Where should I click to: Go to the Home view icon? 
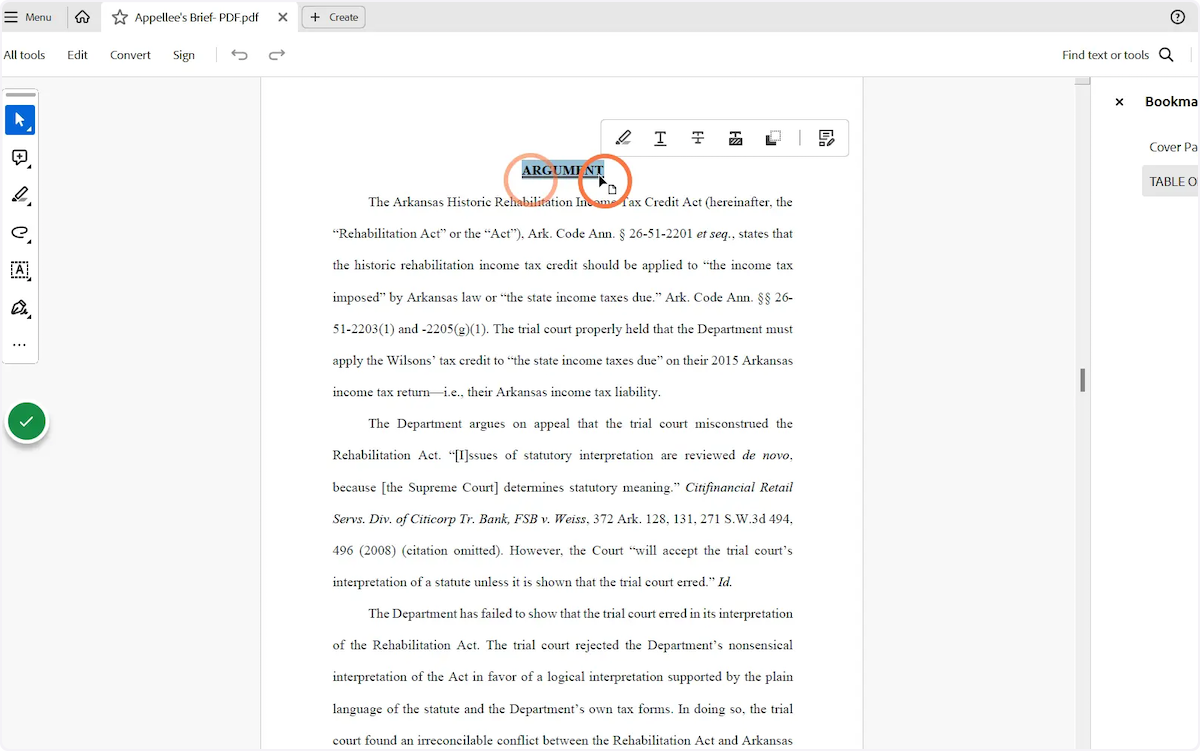(82, 17)
